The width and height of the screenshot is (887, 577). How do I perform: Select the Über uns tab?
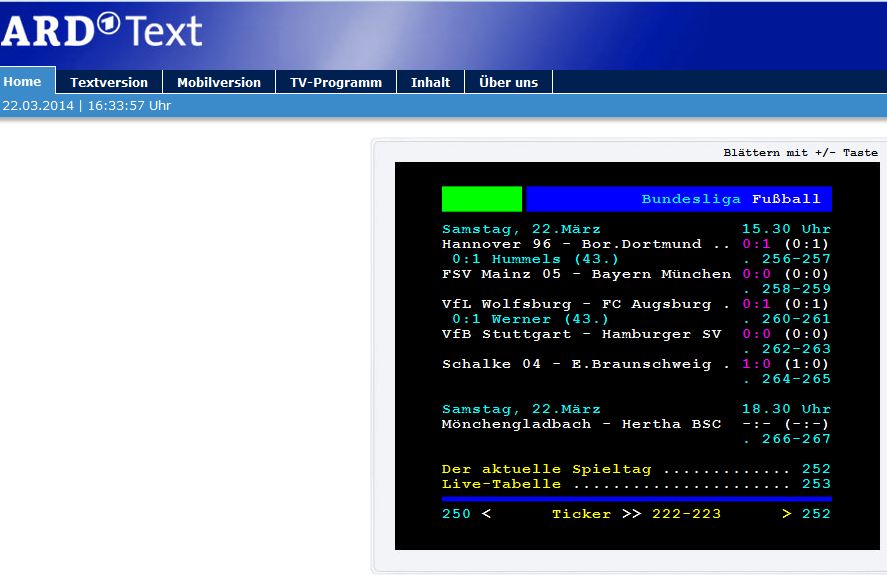[508, 82]
